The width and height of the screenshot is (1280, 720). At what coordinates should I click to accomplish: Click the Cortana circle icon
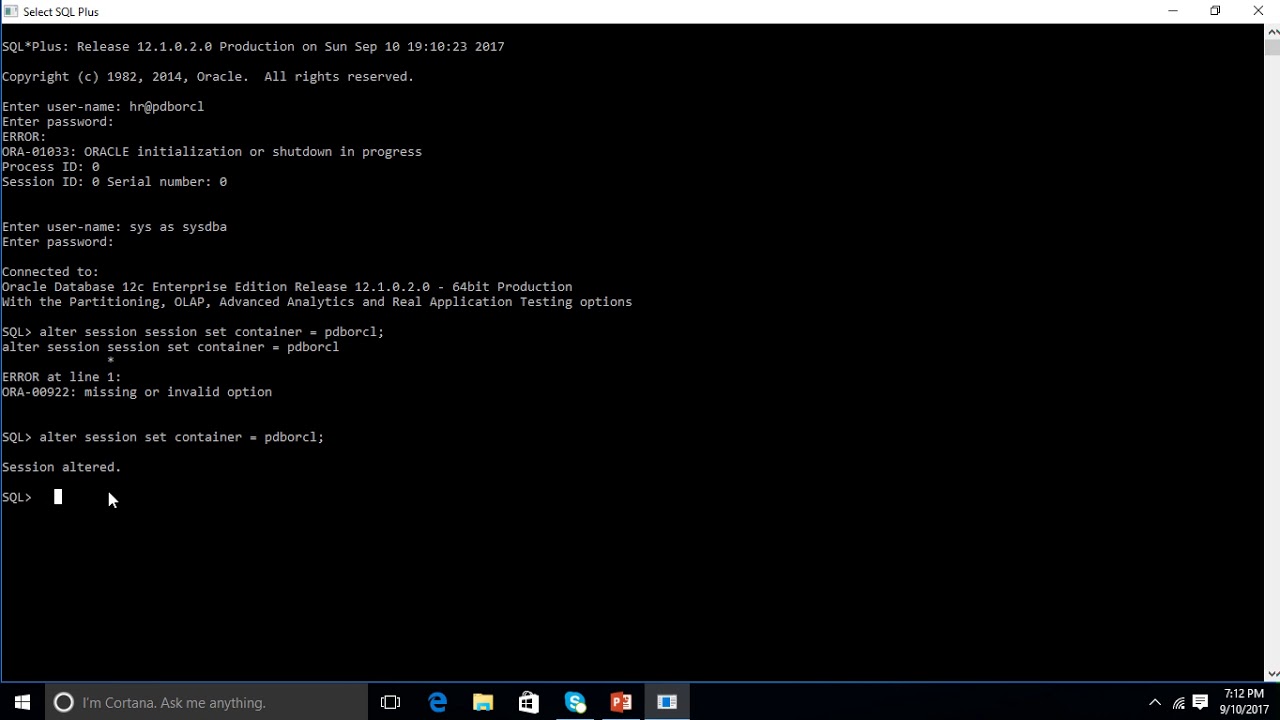[x=63, y=702]
